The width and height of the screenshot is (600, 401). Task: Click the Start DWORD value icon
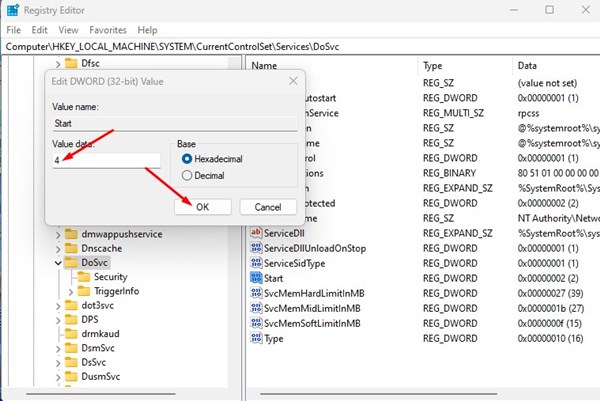point(256,277)
